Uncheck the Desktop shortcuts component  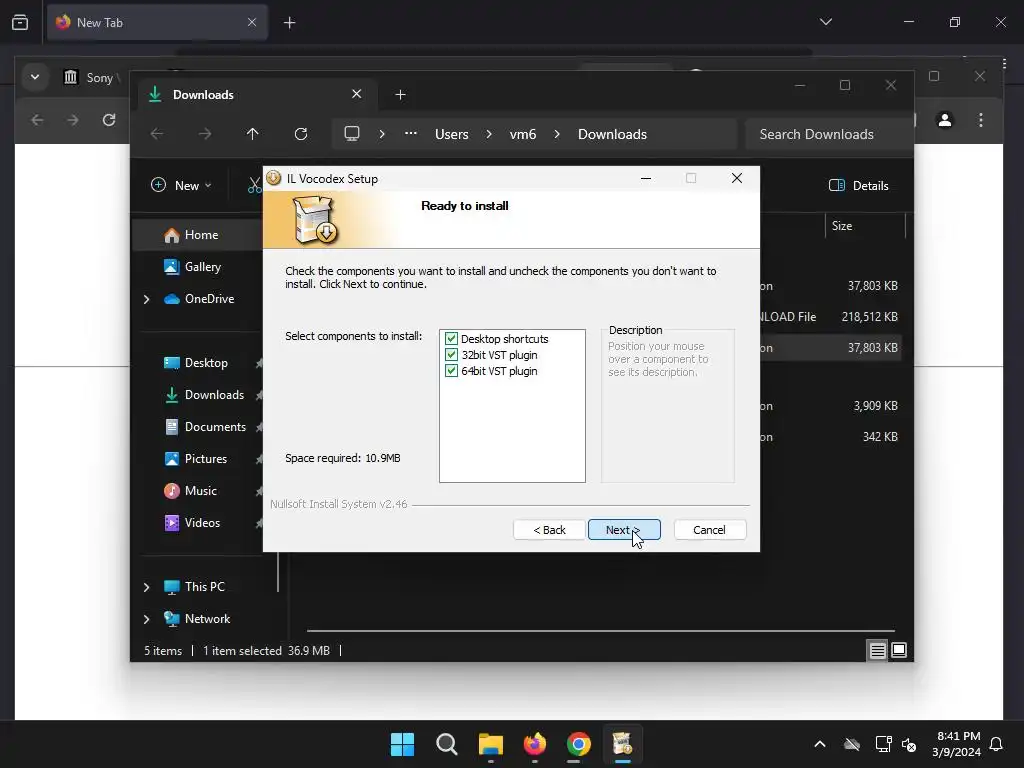[451, 338]
